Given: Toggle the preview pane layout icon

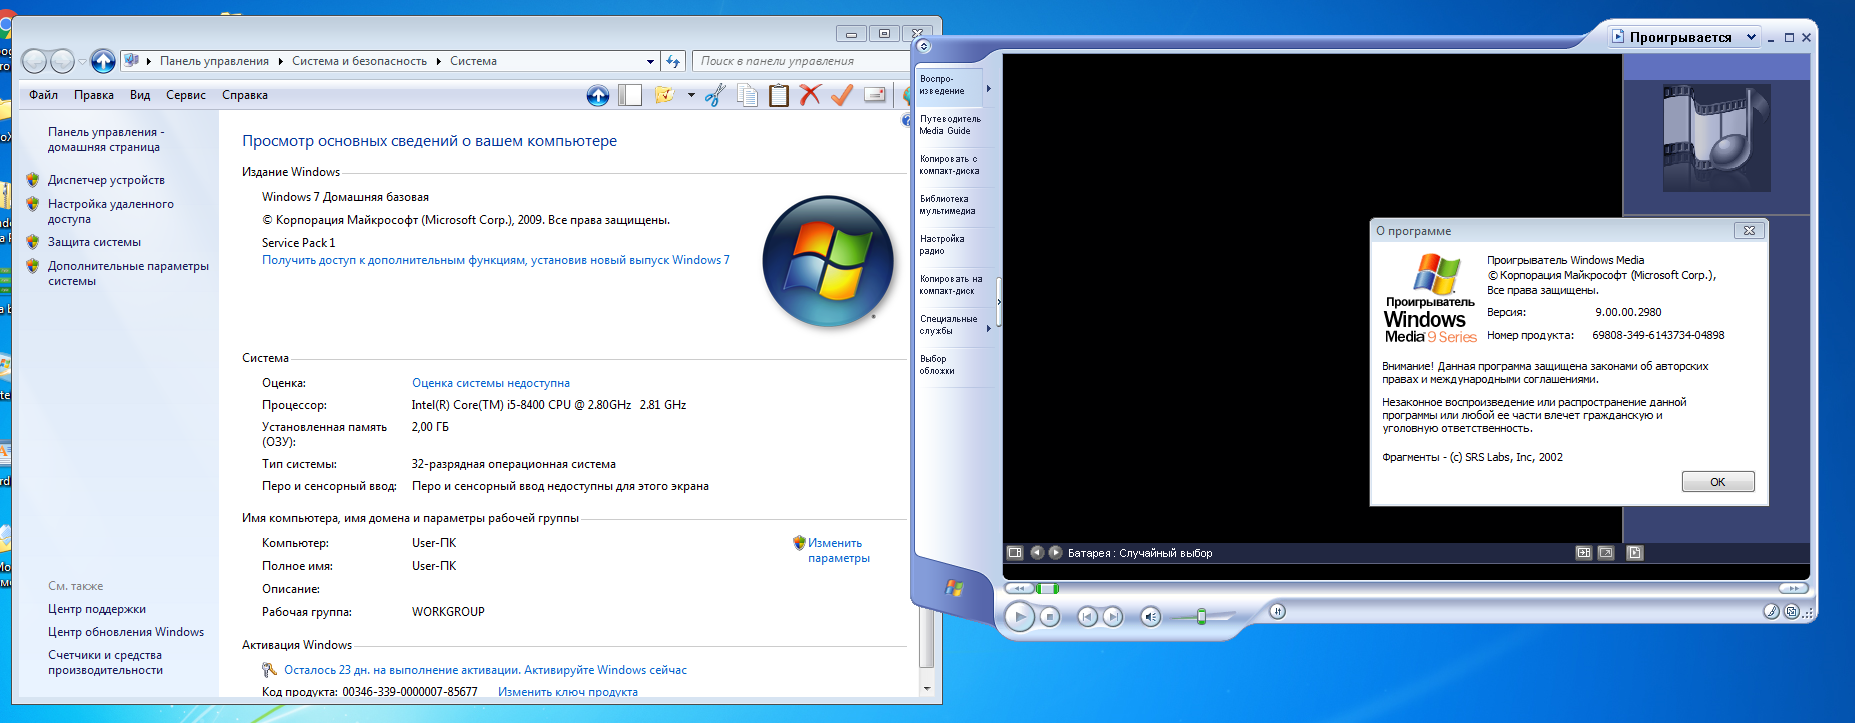Looking at the screenshot, I should pyautogui.click(x=630, y=95).
